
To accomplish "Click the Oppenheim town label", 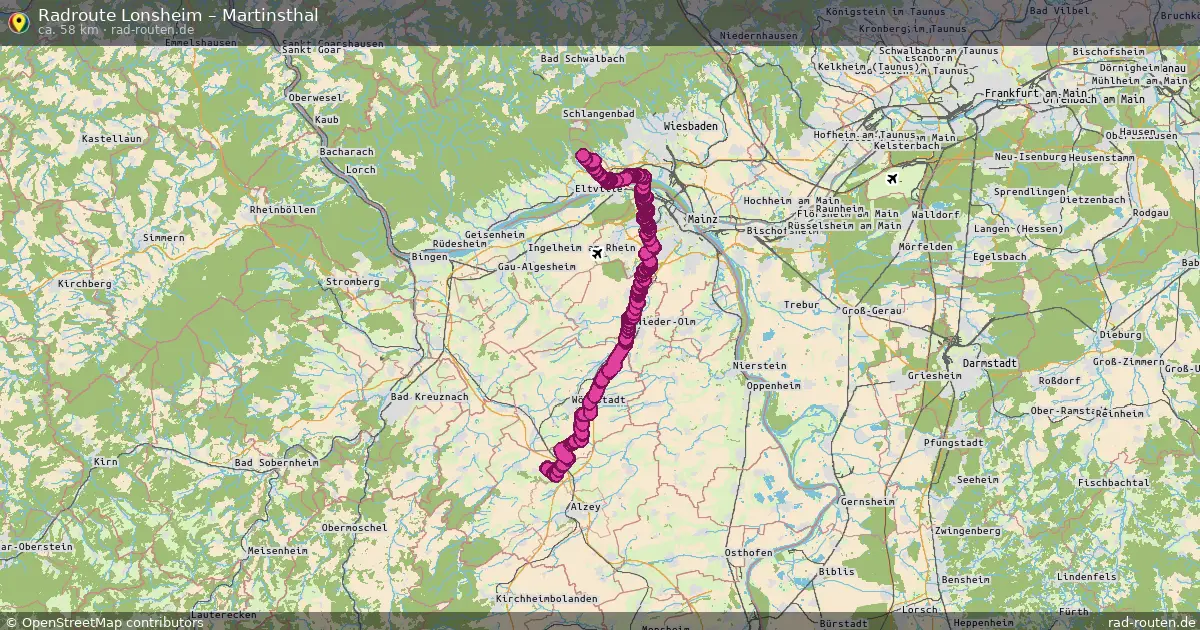I will pos(775,385).
